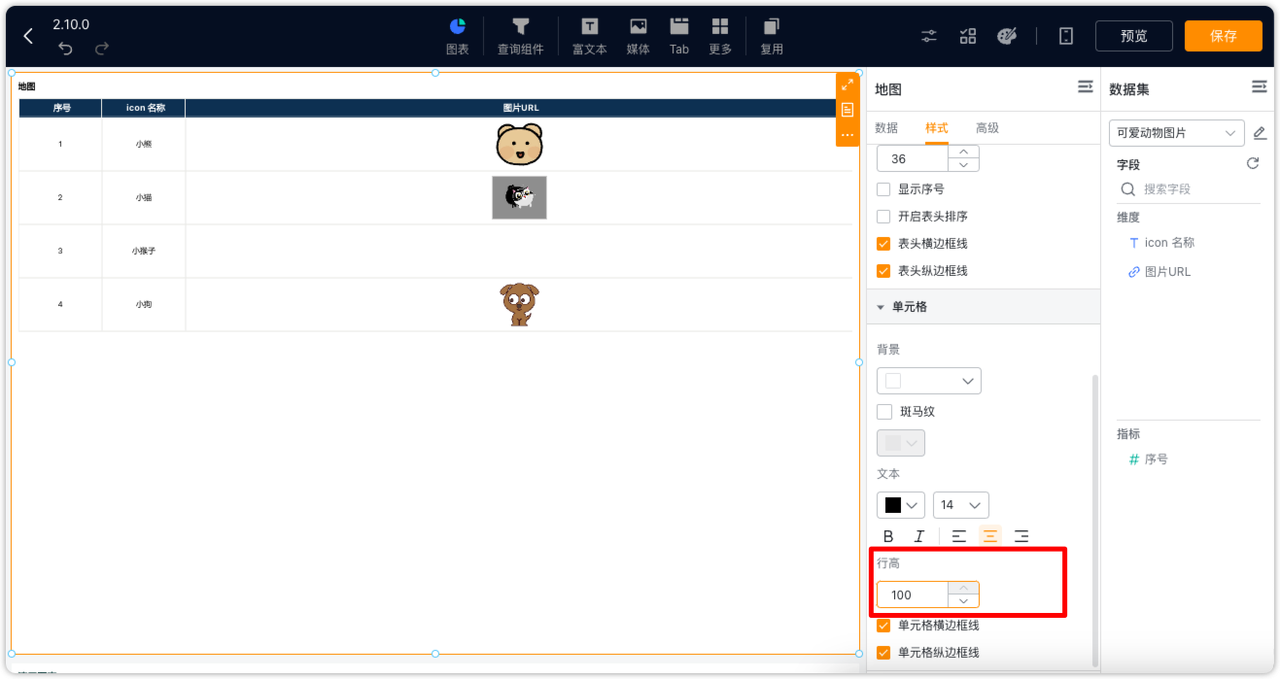The height and width of the screenshot is (679, 1280).
Task: Open the three-dot menu on chart
Action: 847,134
